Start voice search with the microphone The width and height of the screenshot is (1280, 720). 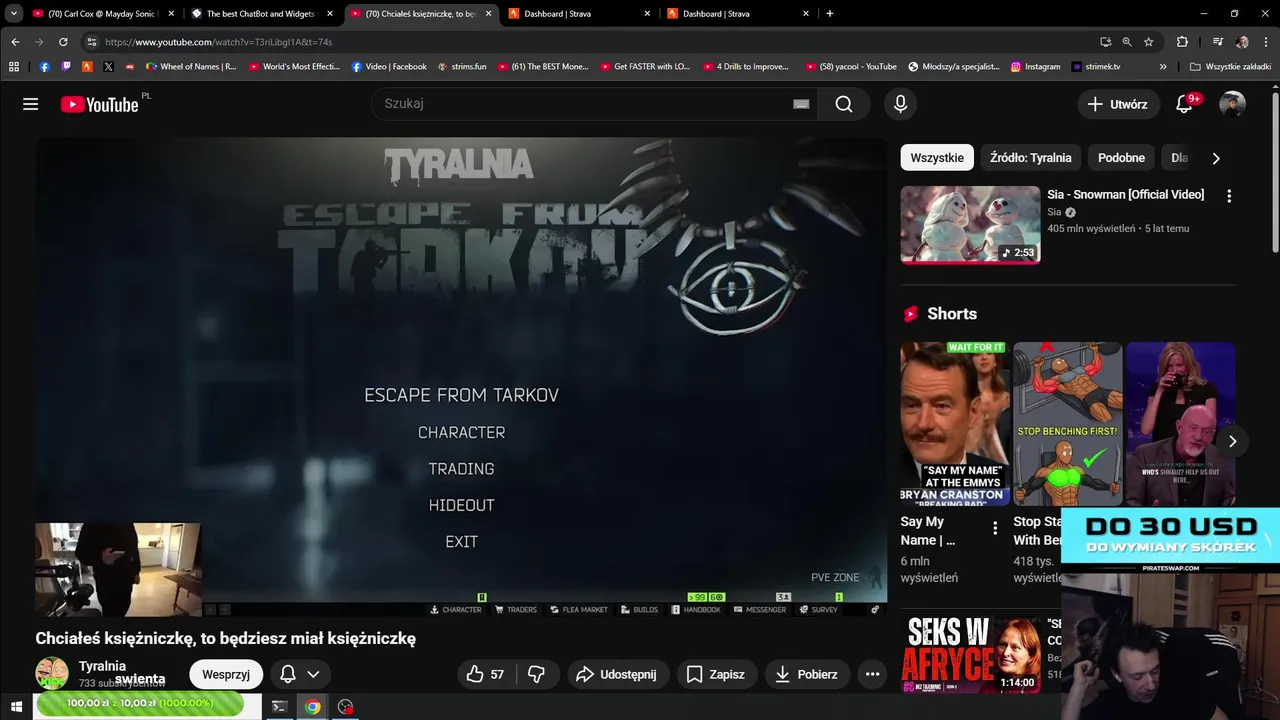click(900, 104)
